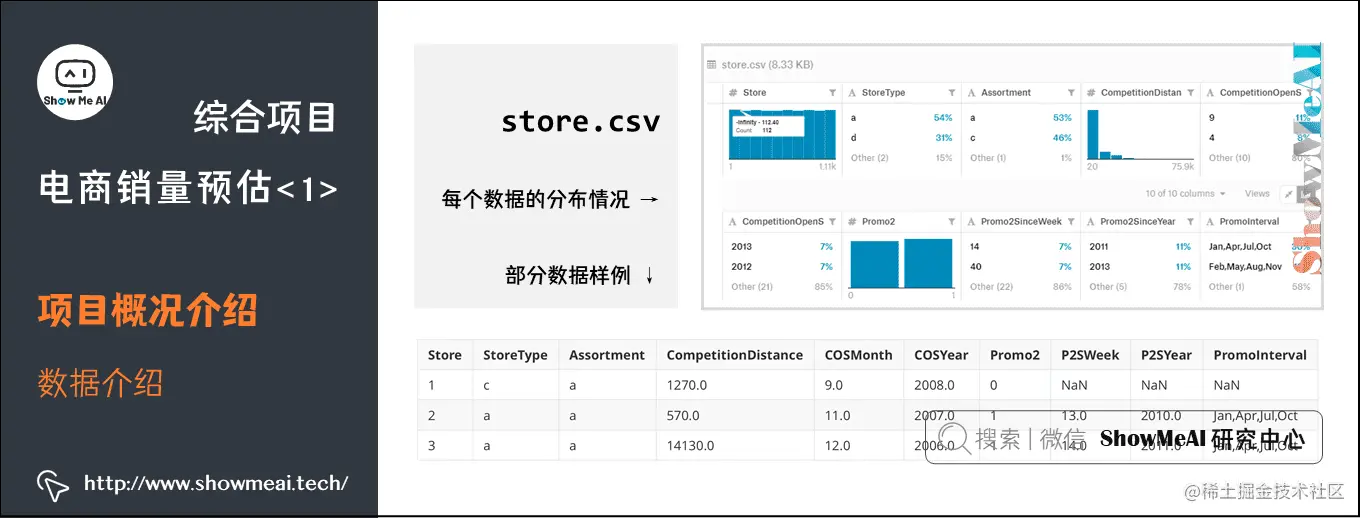Click the magnifier icon in the search box

[x=955, y=437]
